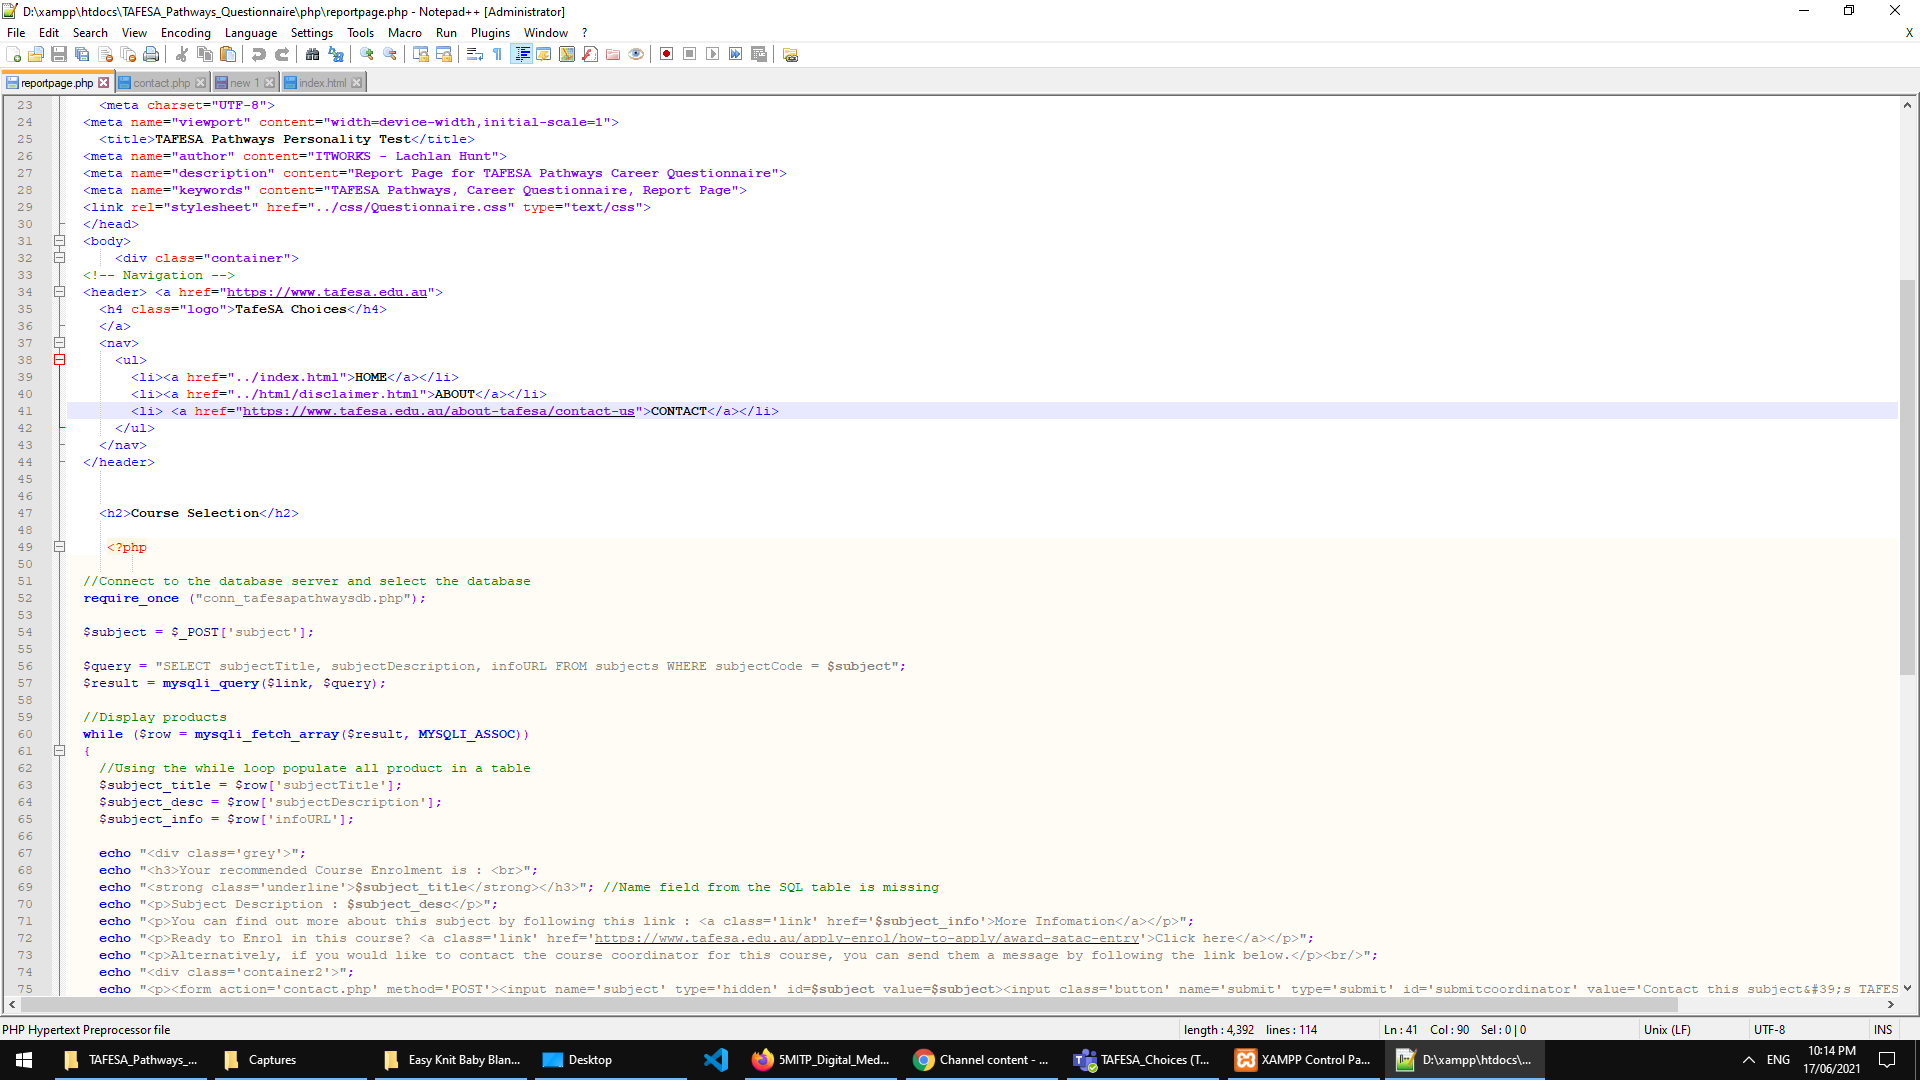Click the Save file toolbar icon
Image resolution: width=1920 pixels, height=1080 pixels.
pyautogui.click(x=59, y=54)
